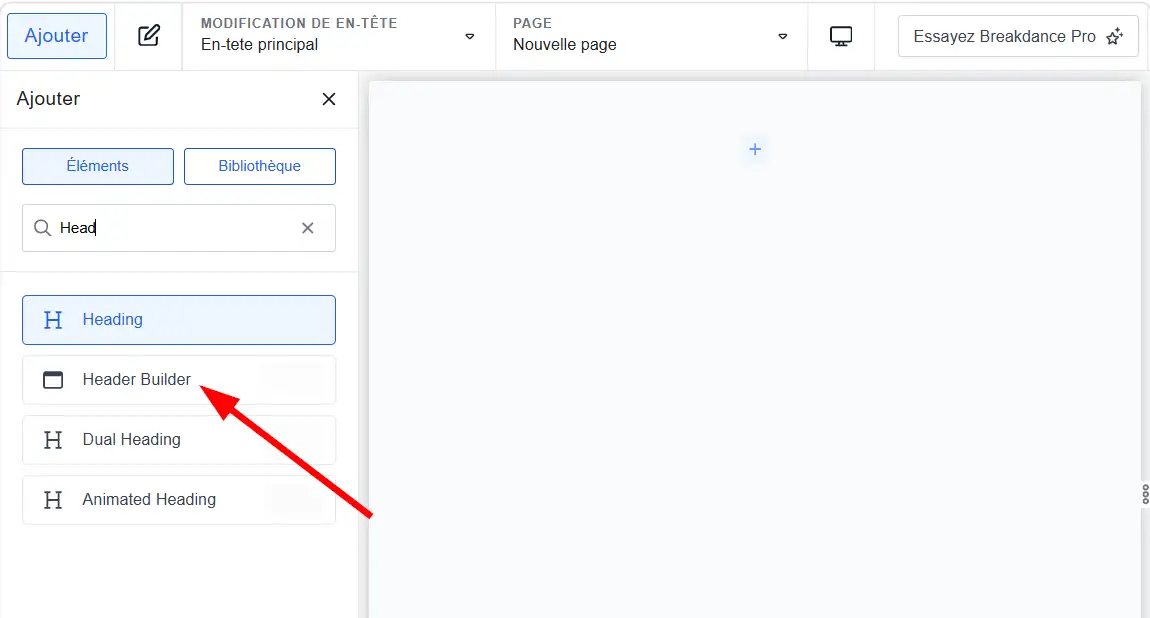The height and width of the screenshot is (618, 1150).
Task: Add the Header Builder element
Action: (179, 380)
